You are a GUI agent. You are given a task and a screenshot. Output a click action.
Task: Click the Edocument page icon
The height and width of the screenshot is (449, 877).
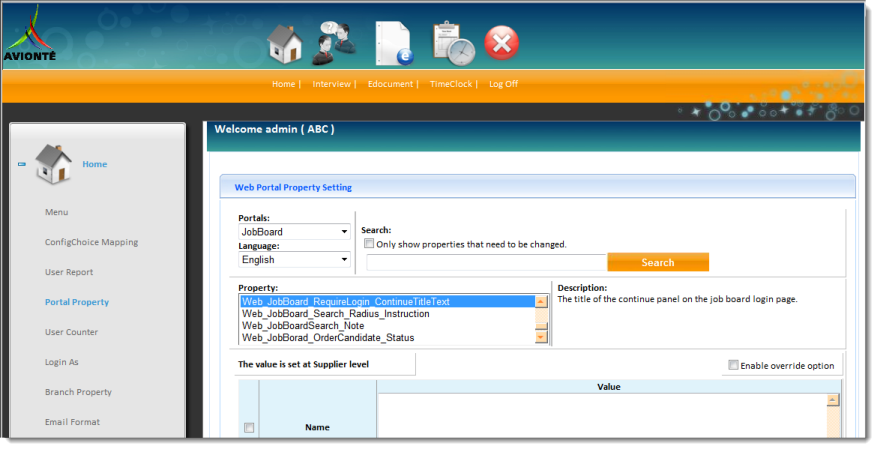(x=394, y=43)
